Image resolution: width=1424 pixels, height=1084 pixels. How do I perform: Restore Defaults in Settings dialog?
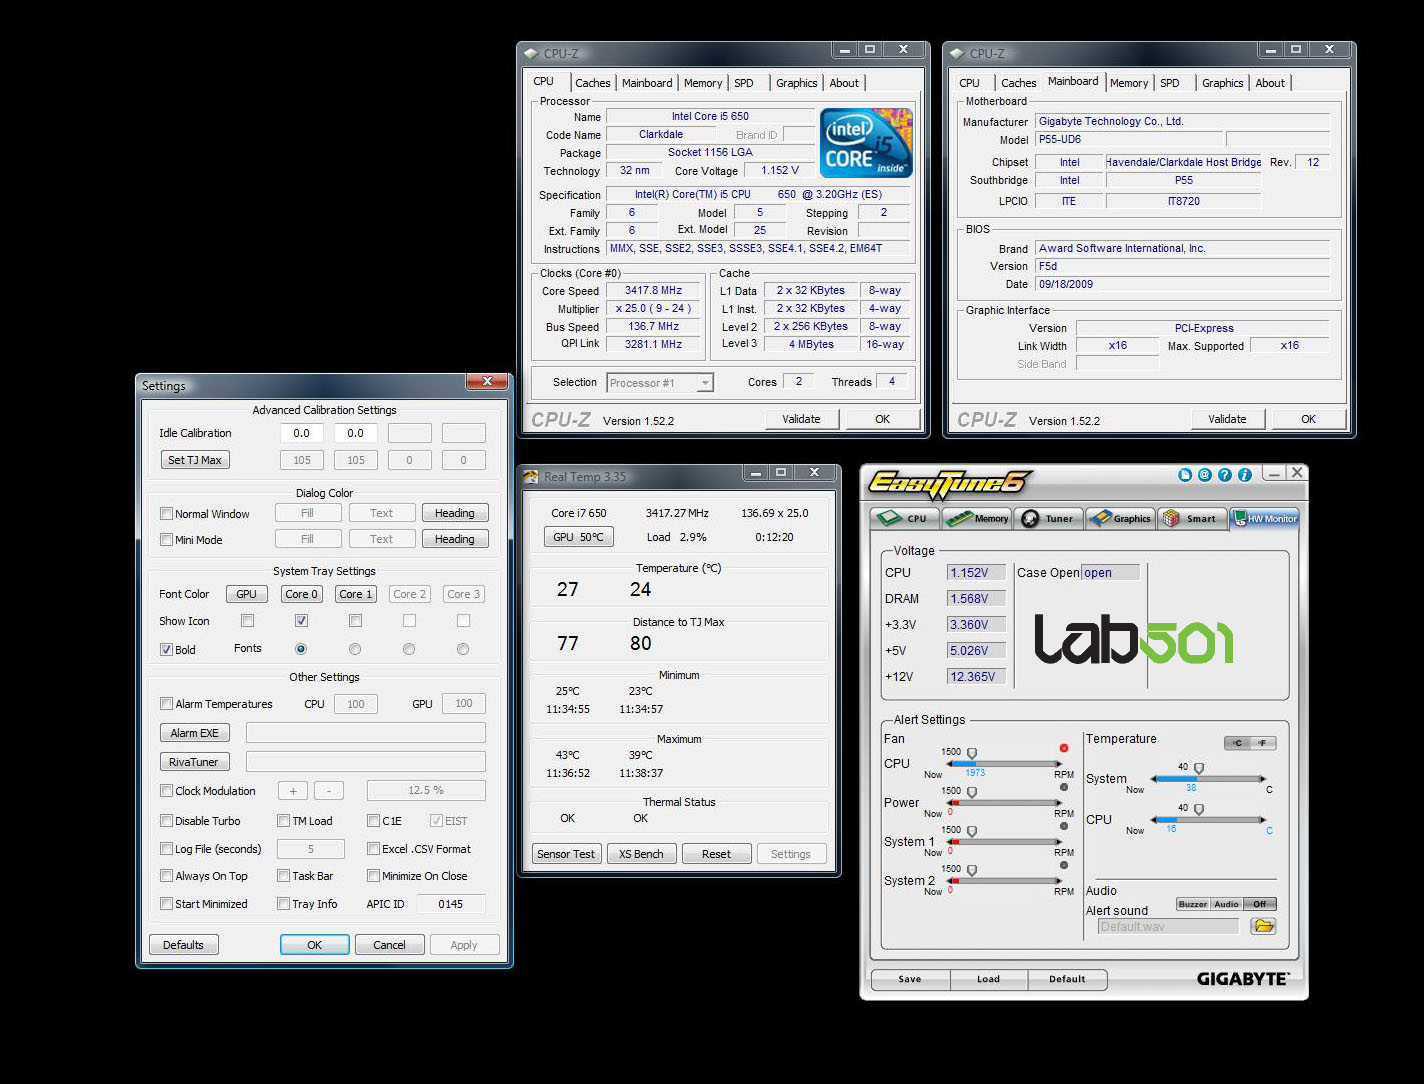(x=183, y=945)
